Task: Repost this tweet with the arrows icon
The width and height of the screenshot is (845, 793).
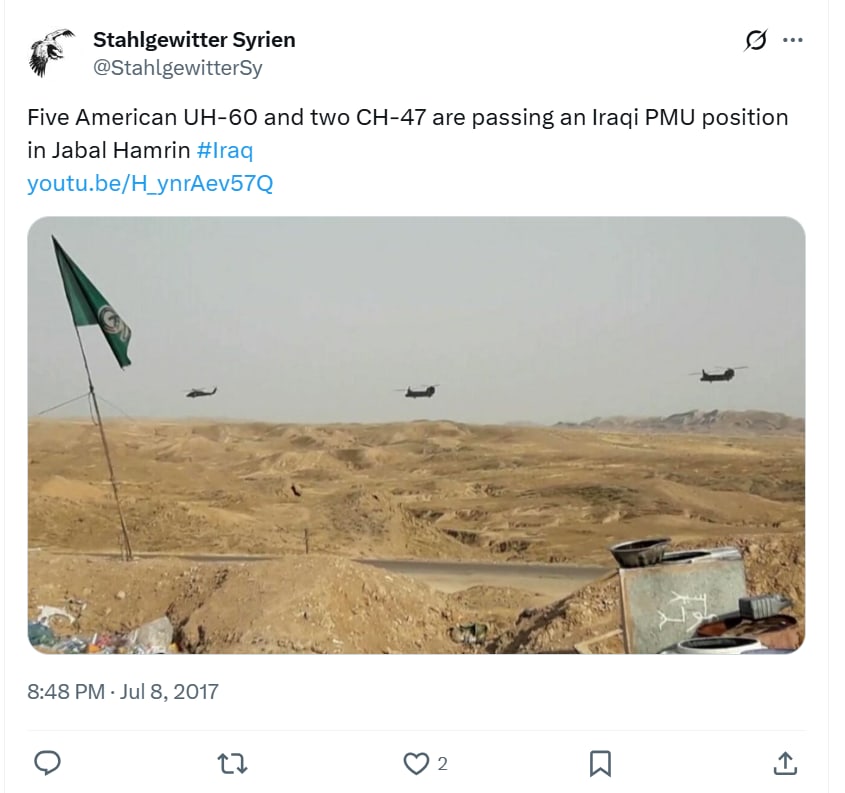Action: pyautogui.click(x=232, y=764)
